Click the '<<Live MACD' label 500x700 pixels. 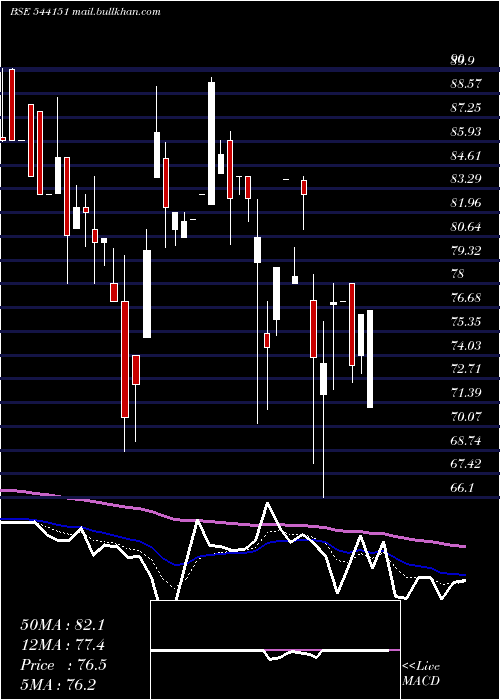[x=421, y=674]
